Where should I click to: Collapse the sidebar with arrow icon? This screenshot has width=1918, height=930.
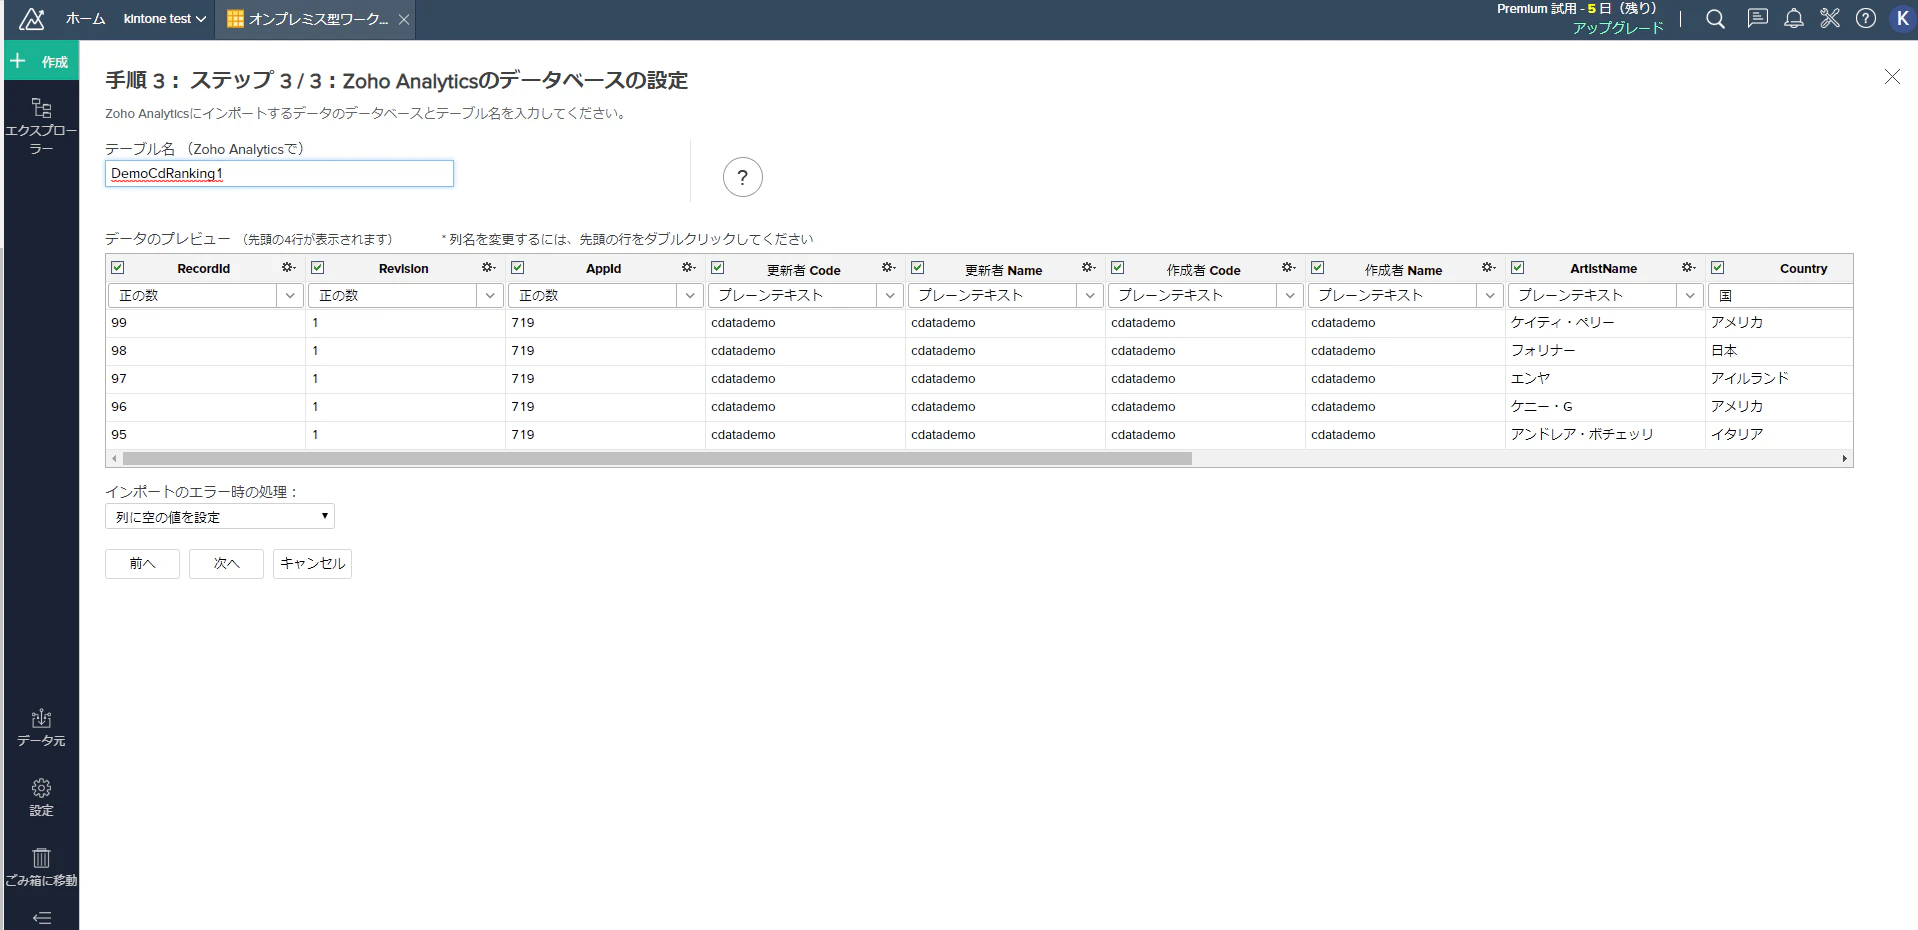click(41, 918)
